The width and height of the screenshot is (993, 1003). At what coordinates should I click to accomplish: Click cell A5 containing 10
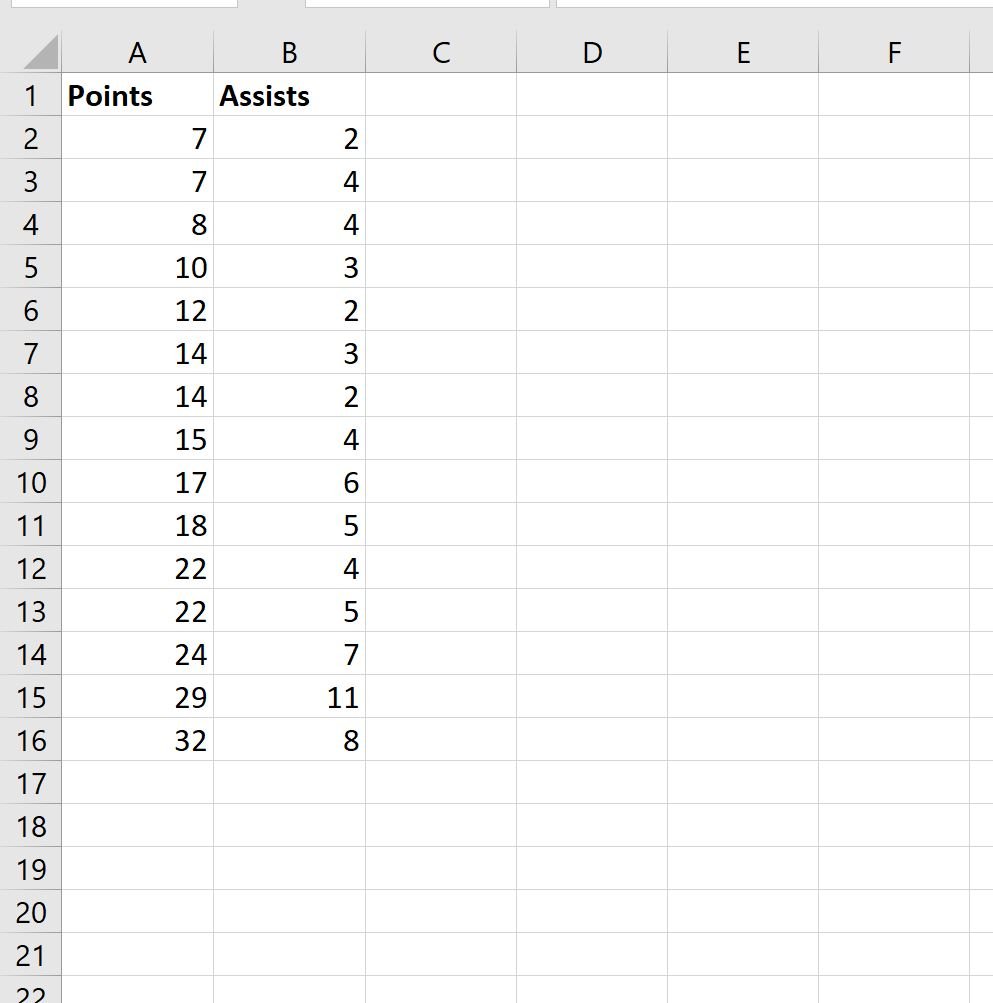[x=138, y=267]
